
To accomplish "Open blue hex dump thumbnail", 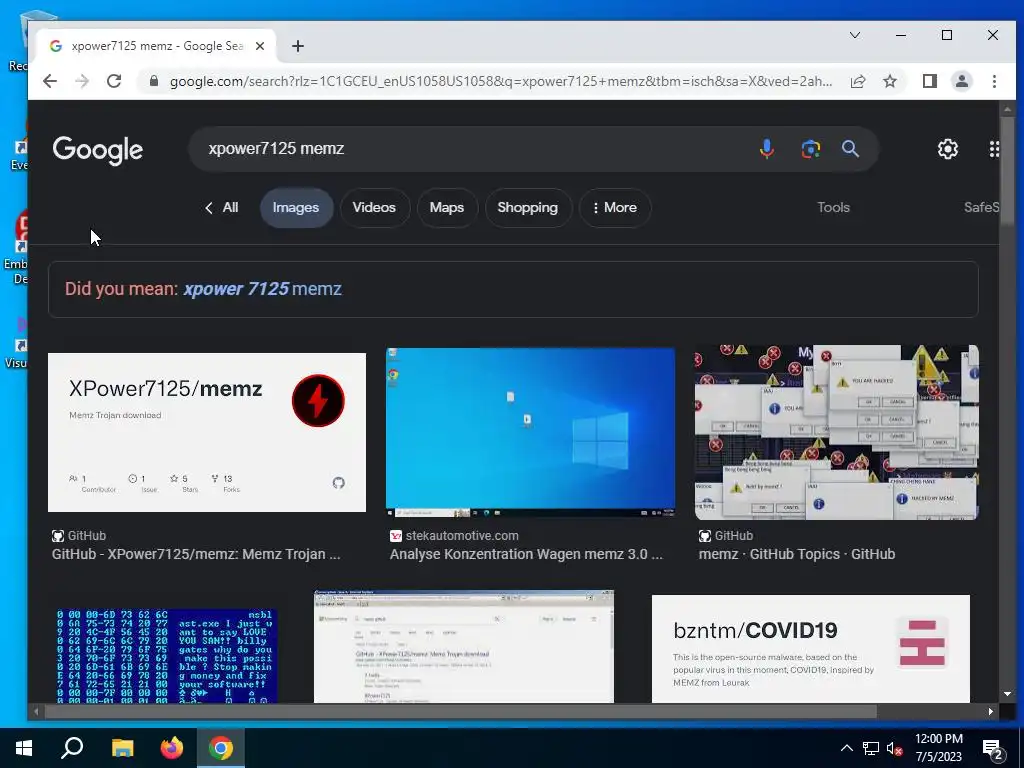I will point(167,656).
